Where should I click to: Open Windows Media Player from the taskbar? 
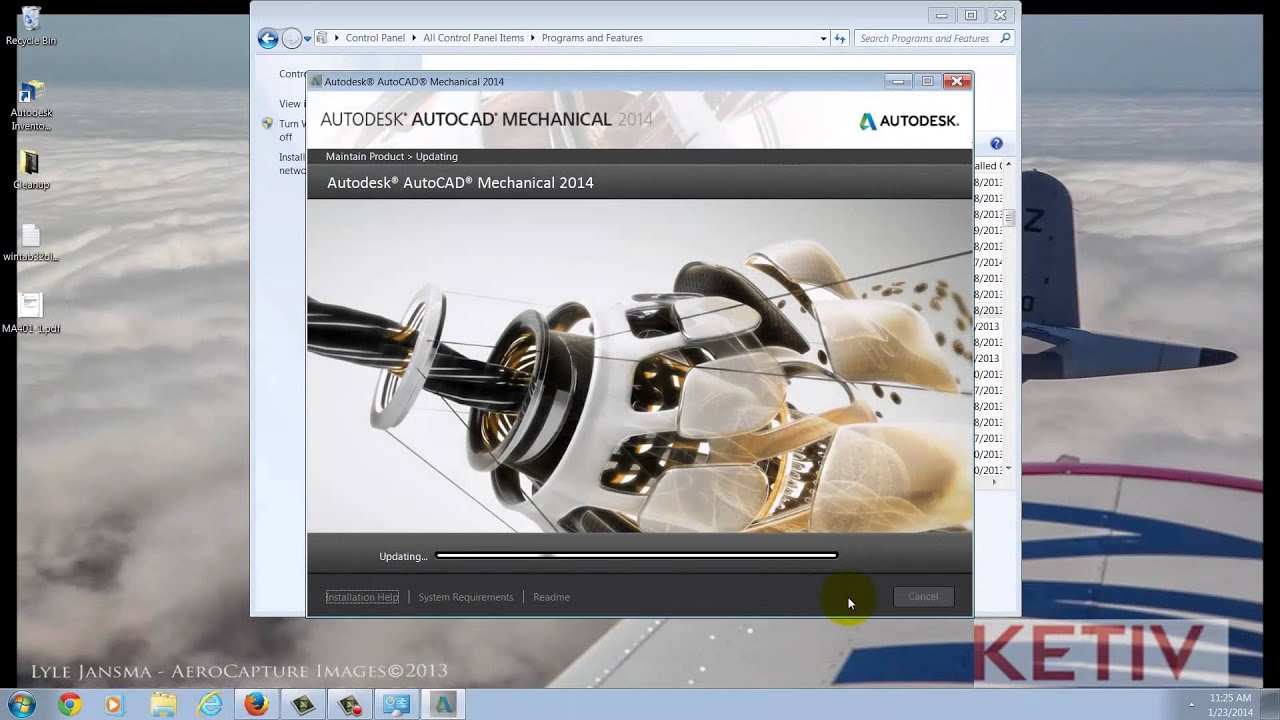[113, 704]
